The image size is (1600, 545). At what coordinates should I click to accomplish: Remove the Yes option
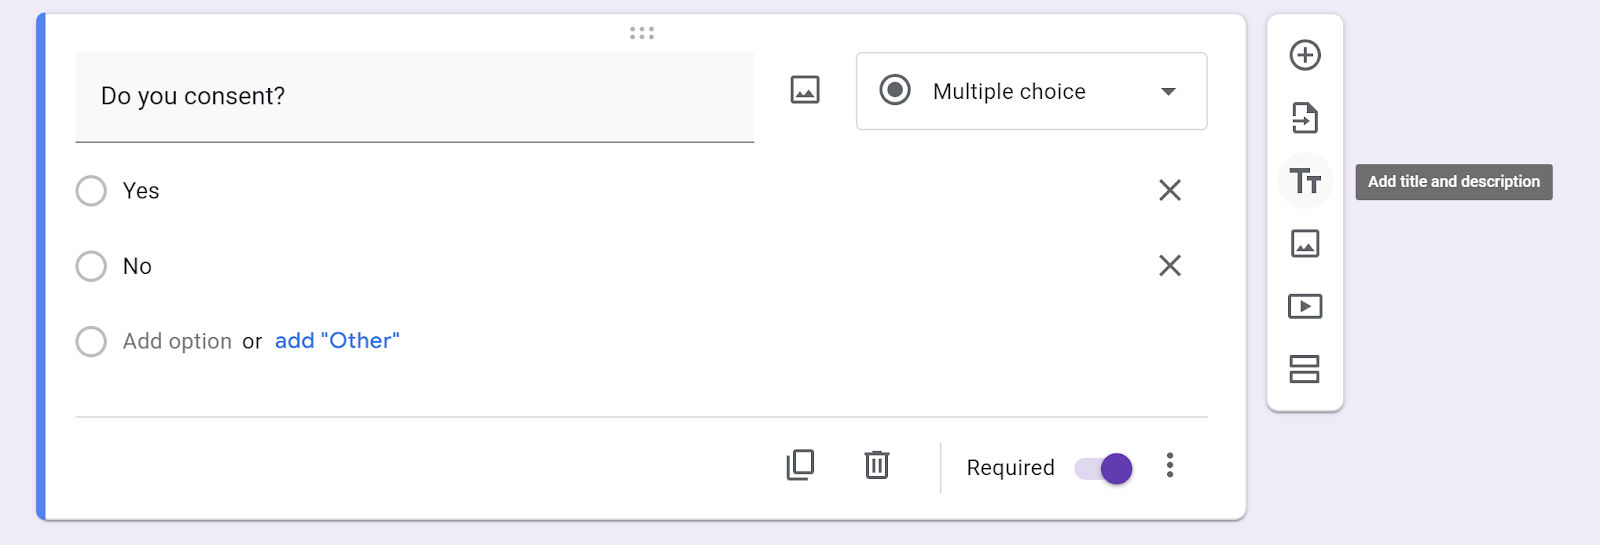(x=1170, y=190)
